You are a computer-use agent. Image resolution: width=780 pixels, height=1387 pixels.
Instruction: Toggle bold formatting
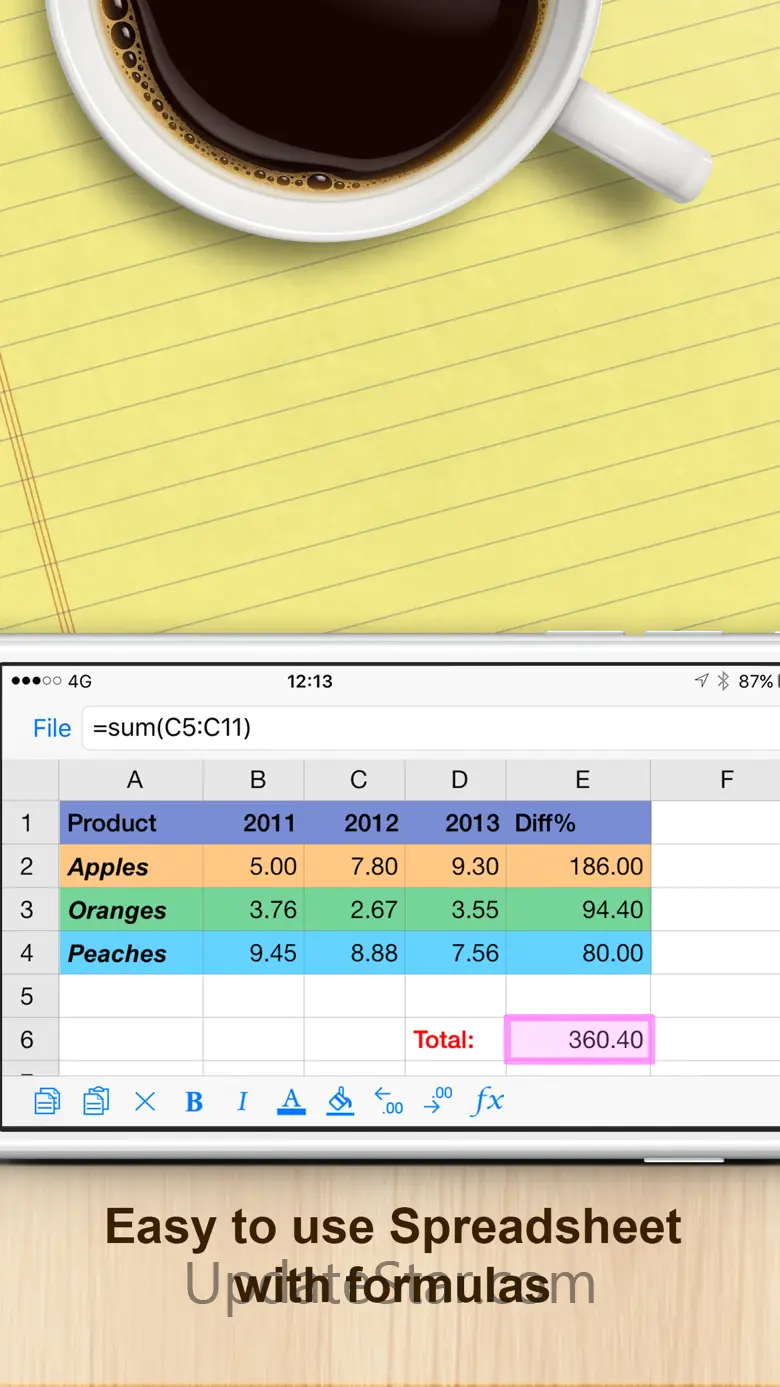pos(194,1102)
